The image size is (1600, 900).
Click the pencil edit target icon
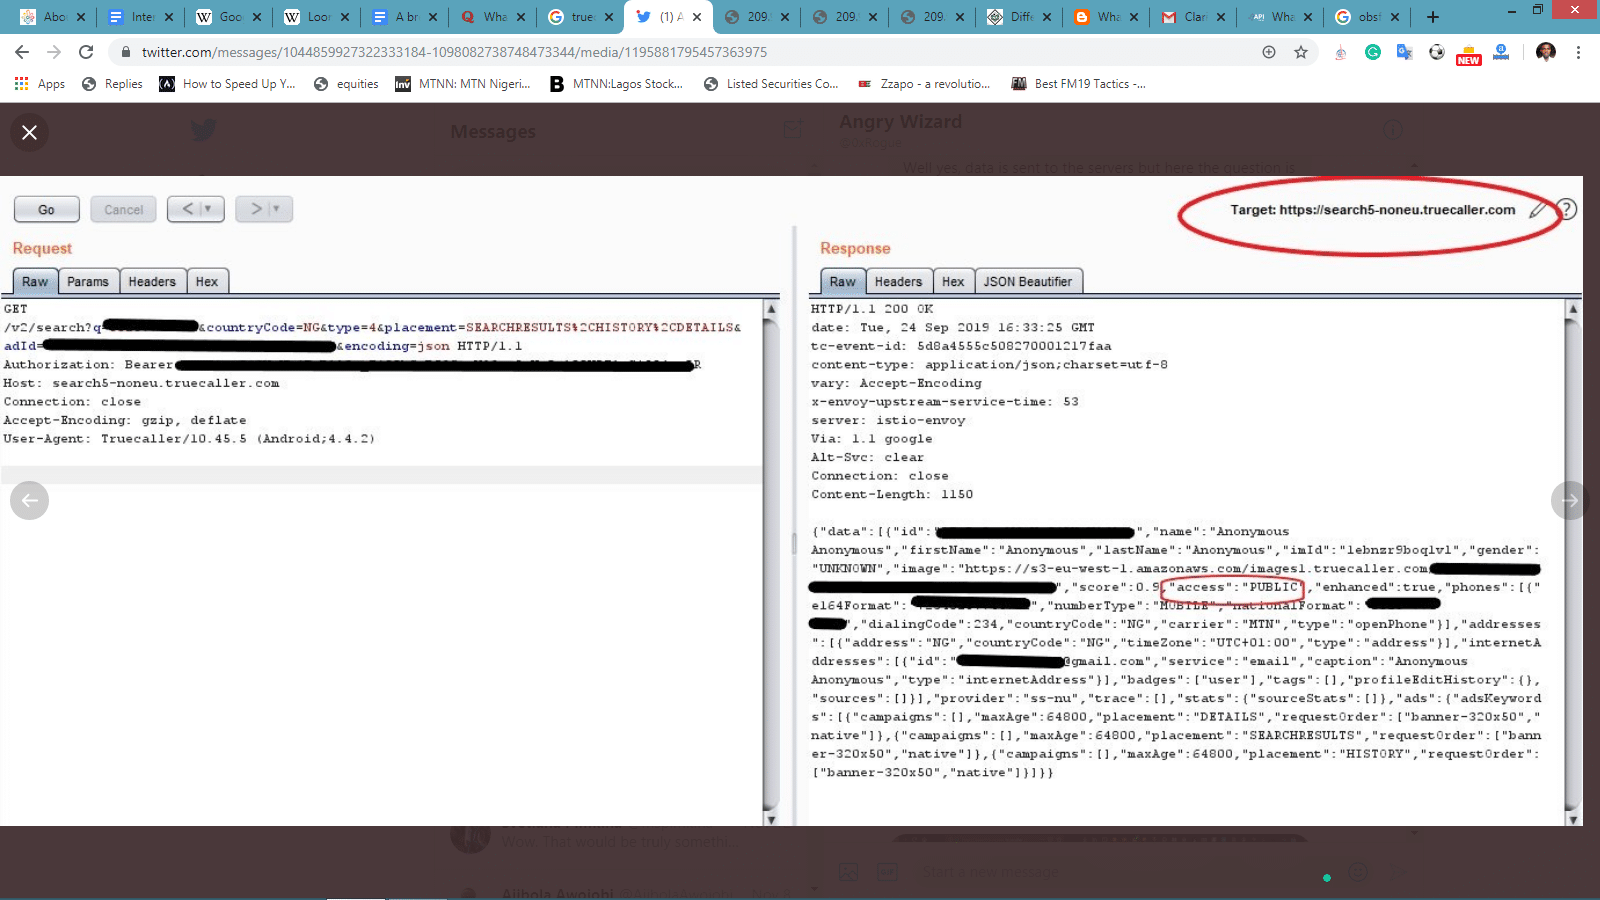point(1538,210)
